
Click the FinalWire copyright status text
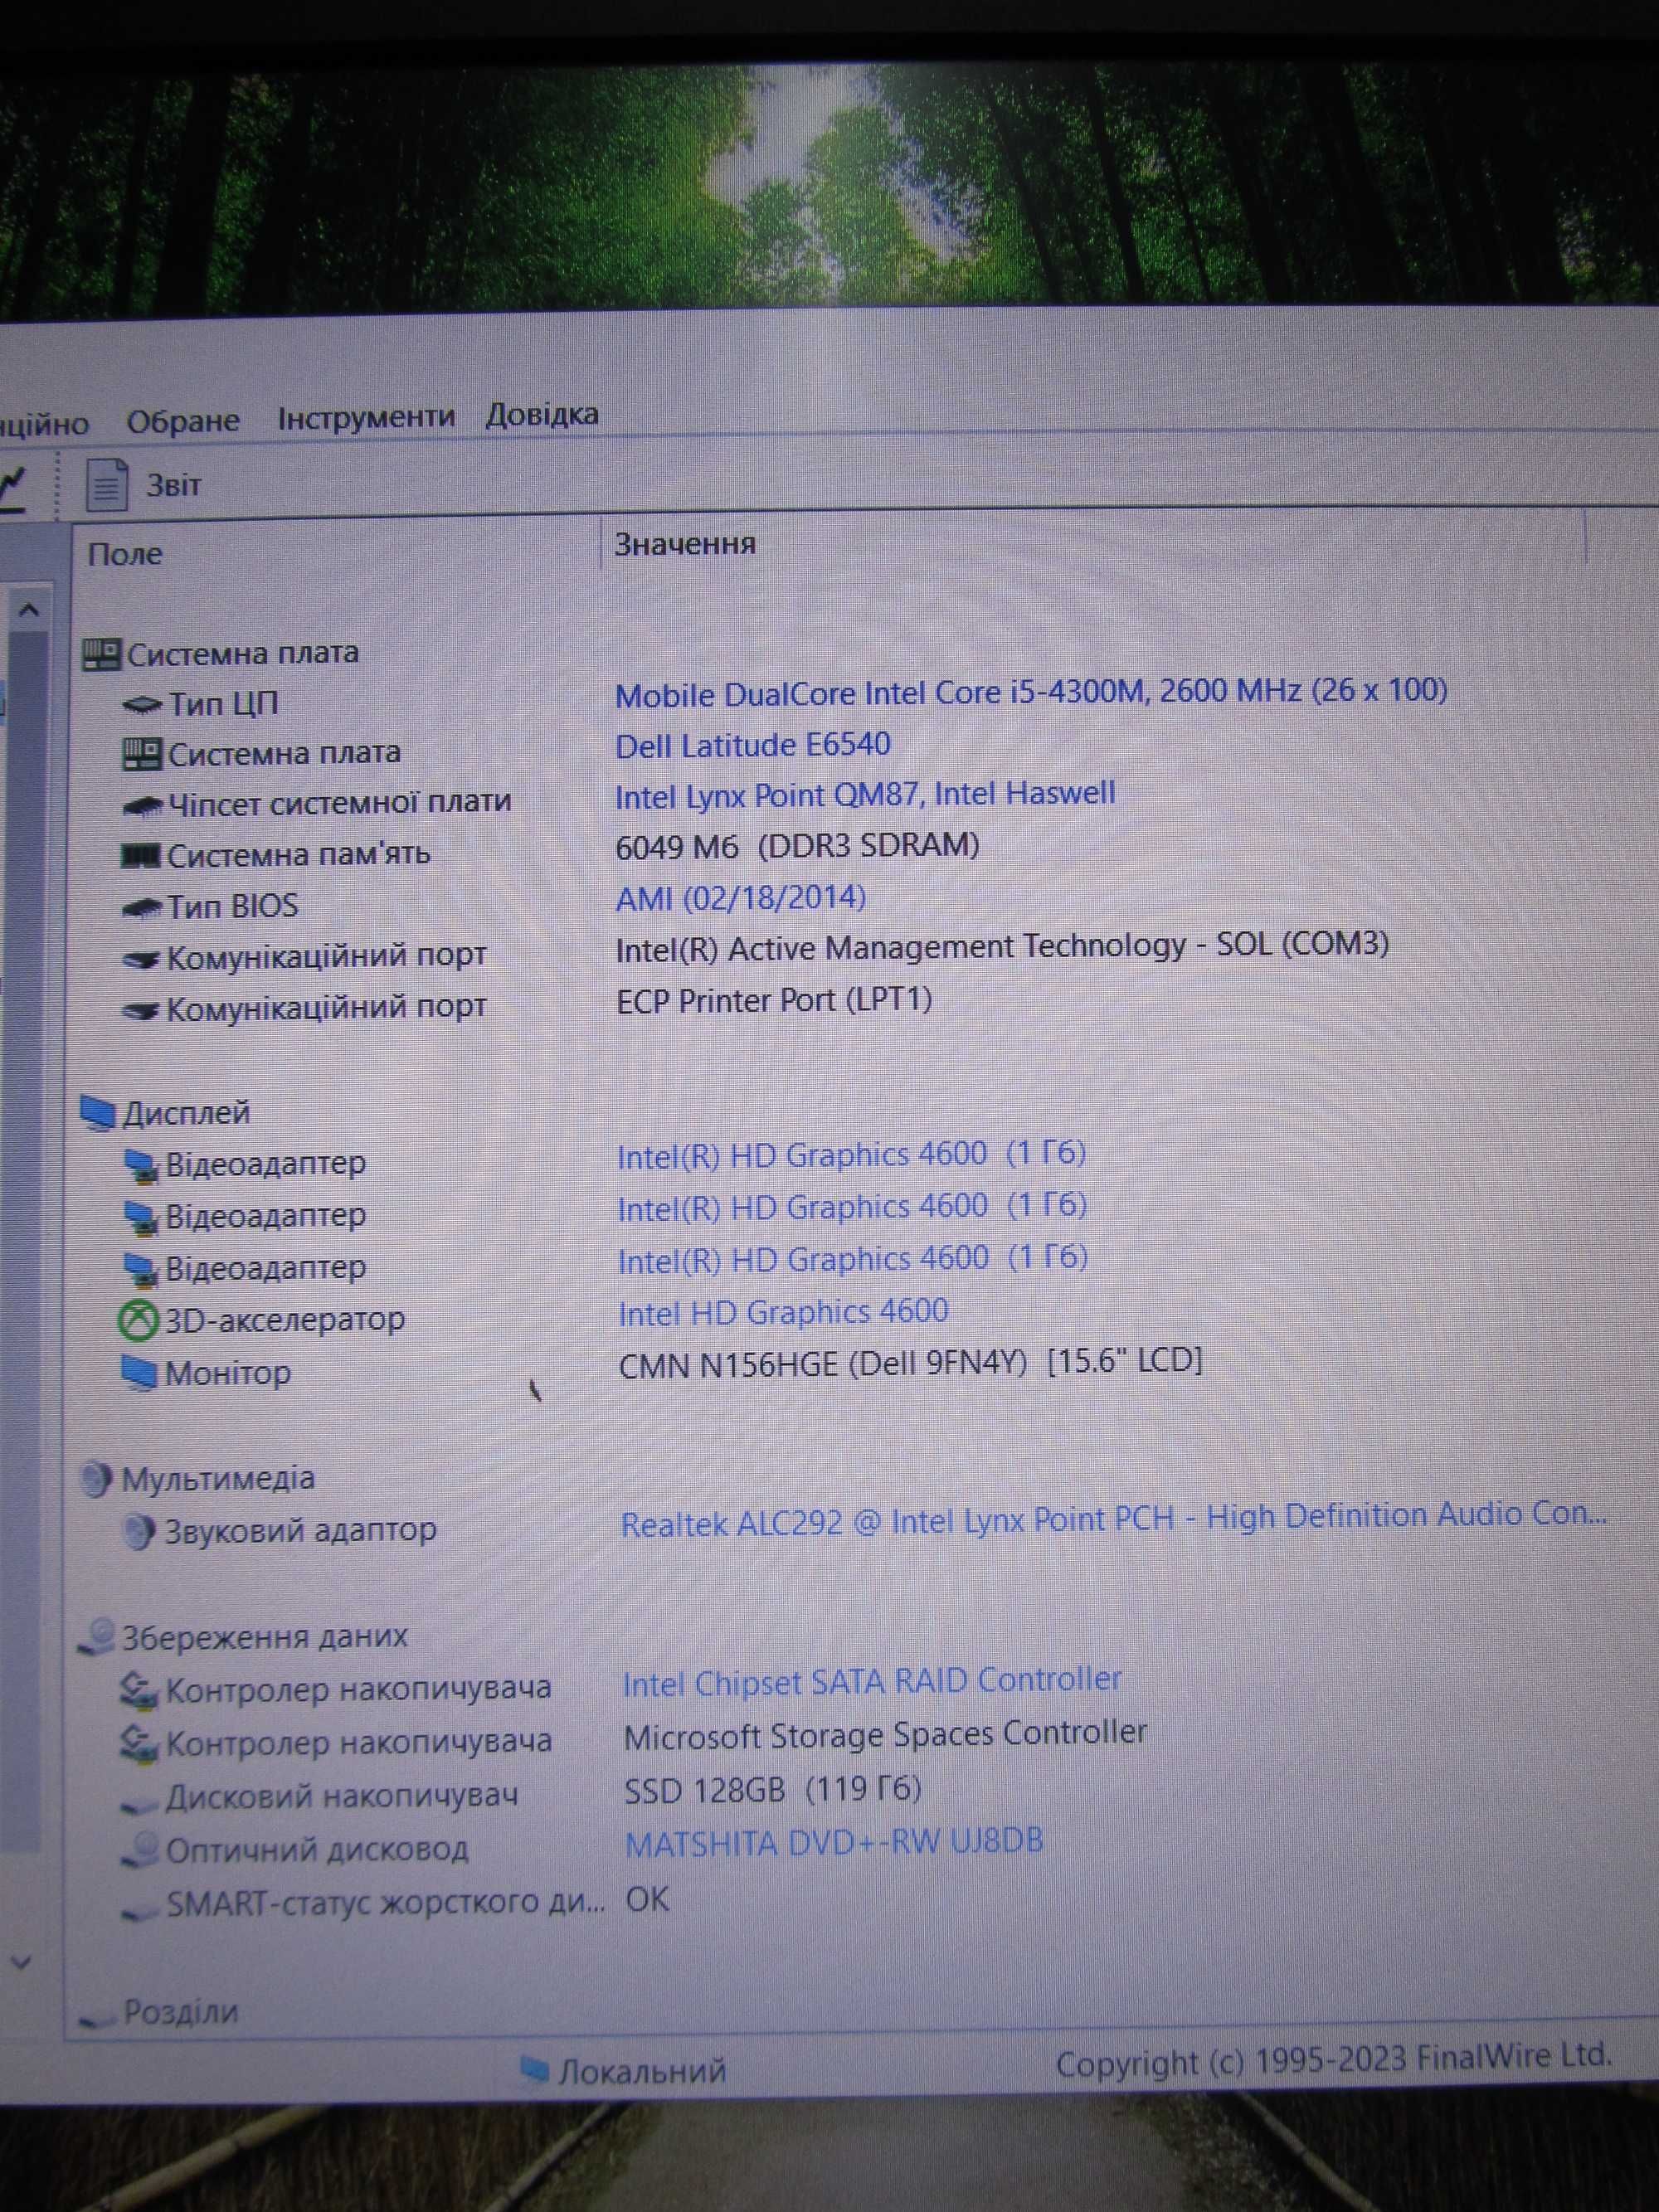(1335, 2060)
